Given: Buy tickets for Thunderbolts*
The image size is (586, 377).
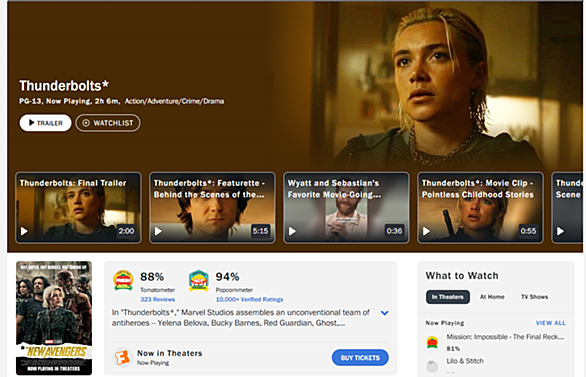Looking at the screenshot, I should tap(360, 358).
